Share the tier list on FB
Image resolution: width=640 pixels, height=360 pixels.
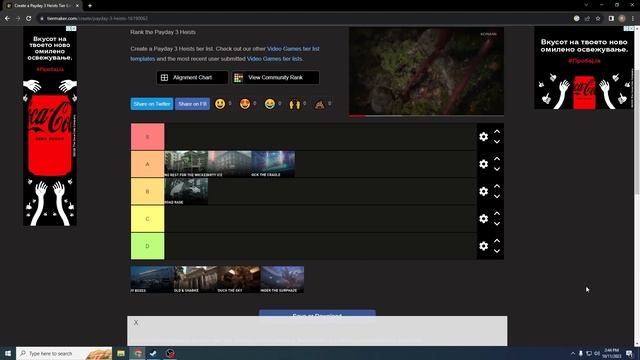[193, 104]
